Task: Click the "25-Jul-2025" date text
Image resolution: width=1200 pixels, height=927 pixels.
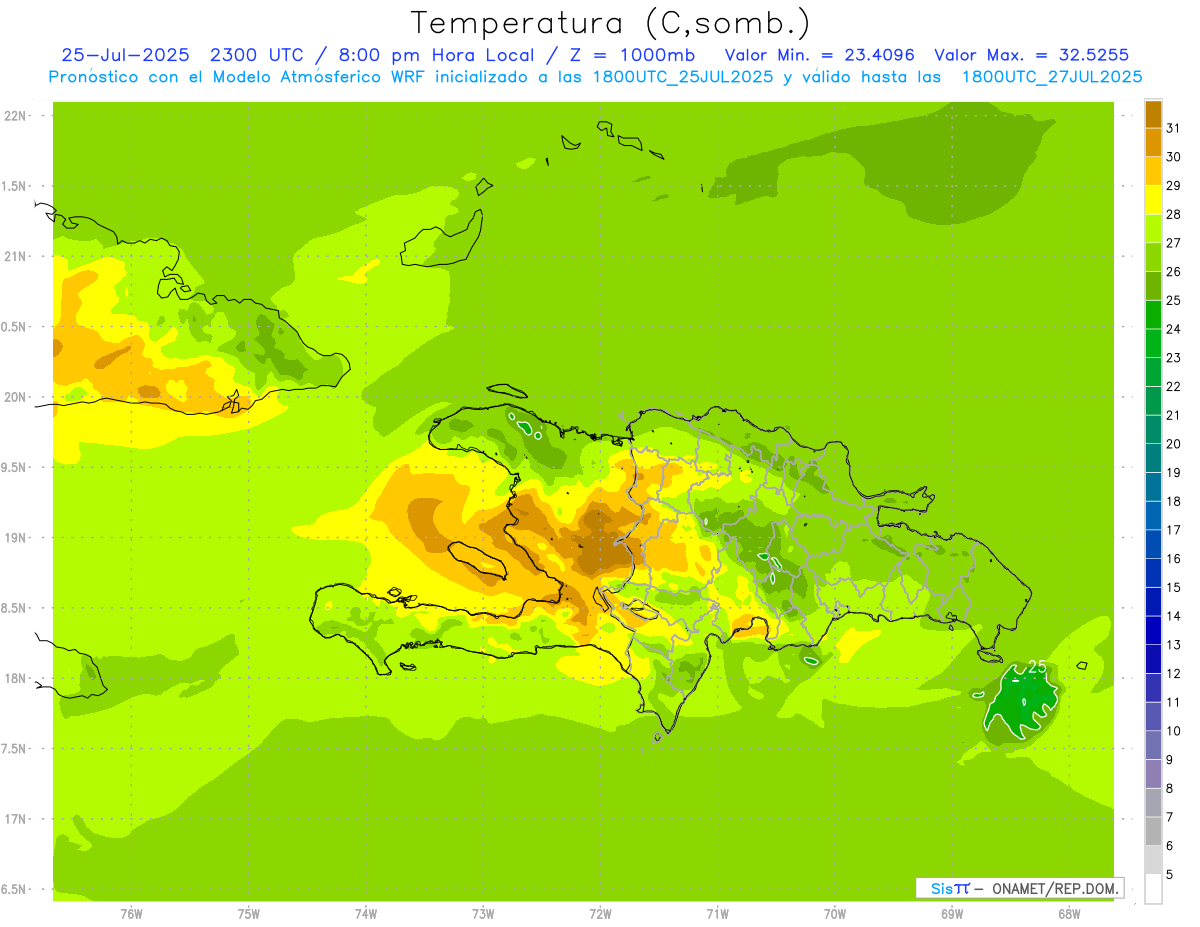Action: [x=125, y=55]
